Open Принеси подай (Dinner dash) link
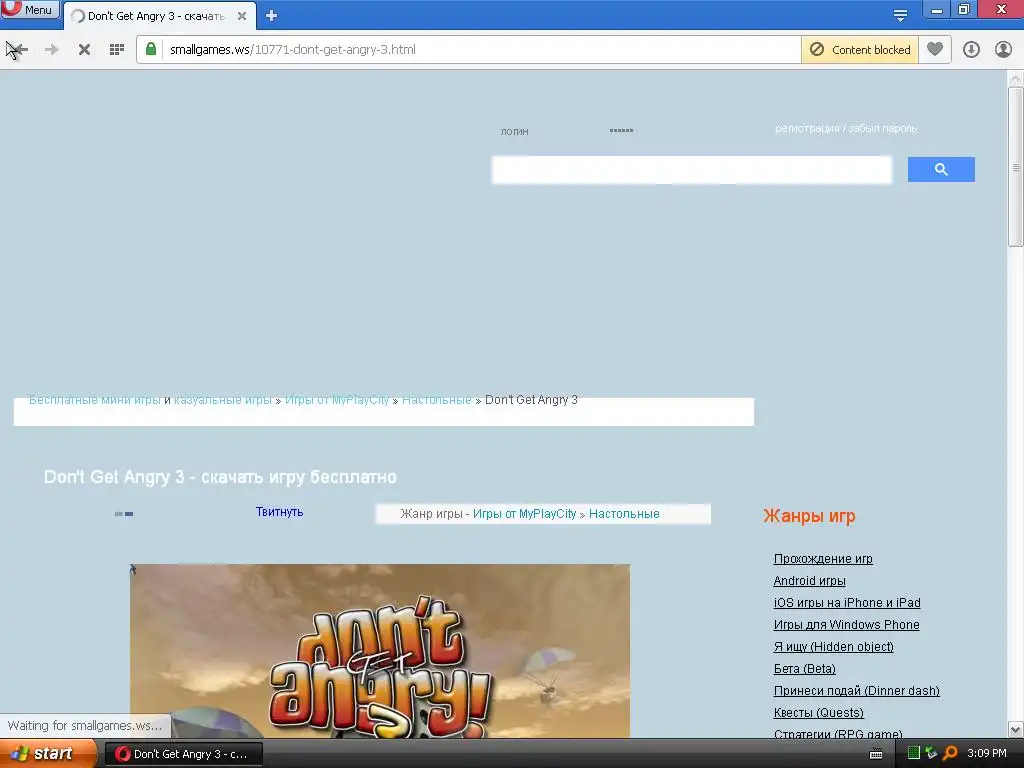 point(856,691)
